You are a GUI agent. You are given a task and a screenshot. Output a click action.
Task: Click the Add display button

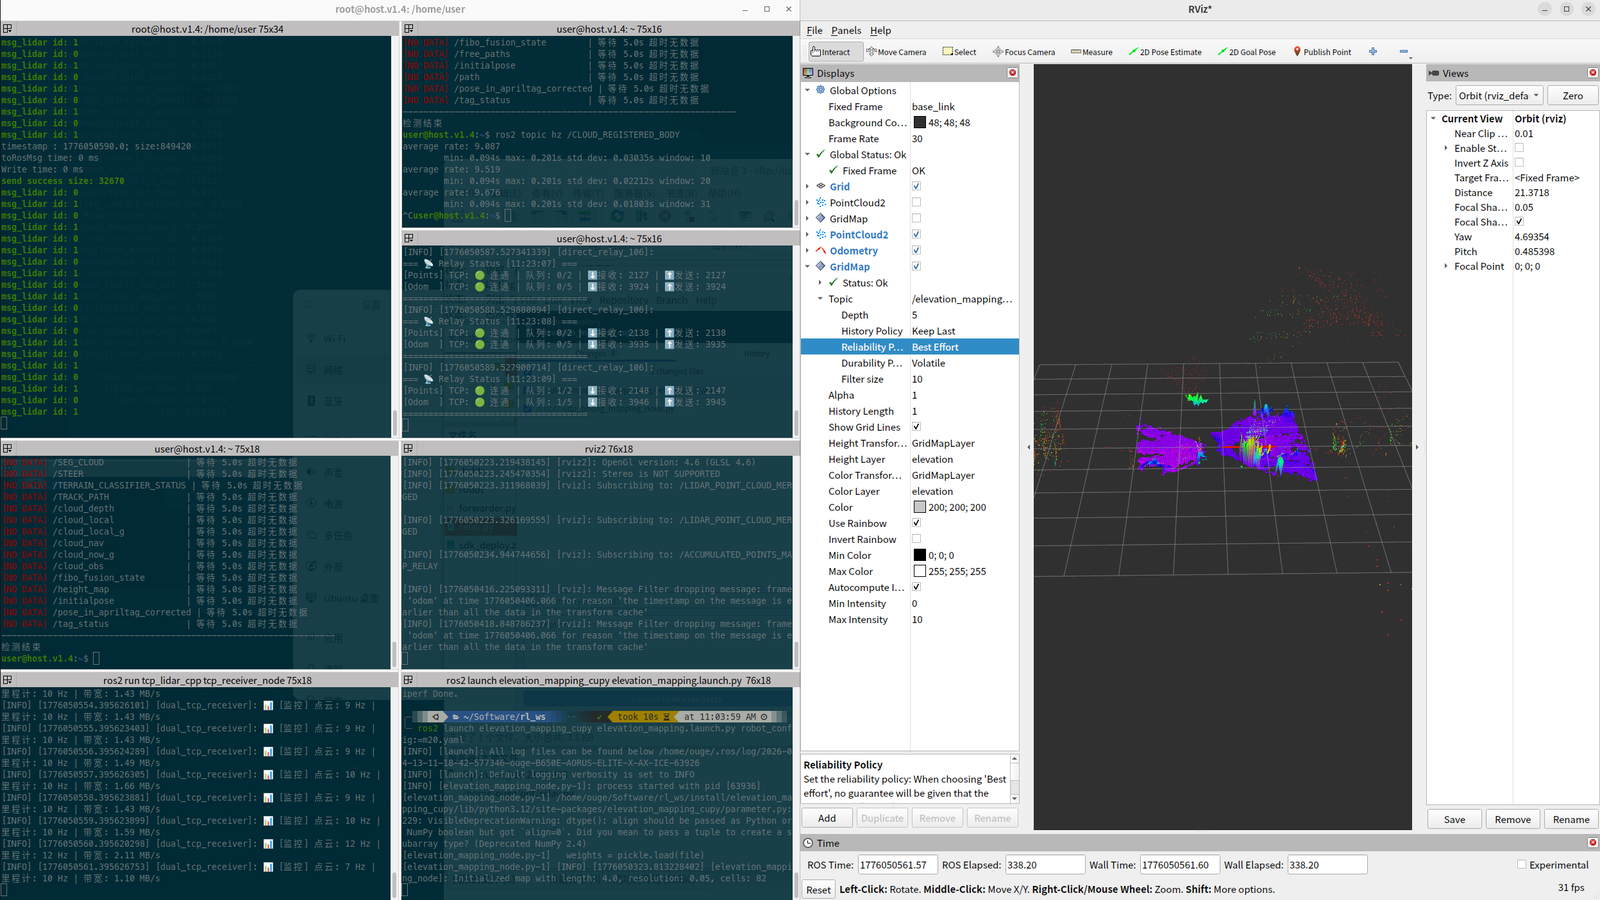[x=827, y=818]
